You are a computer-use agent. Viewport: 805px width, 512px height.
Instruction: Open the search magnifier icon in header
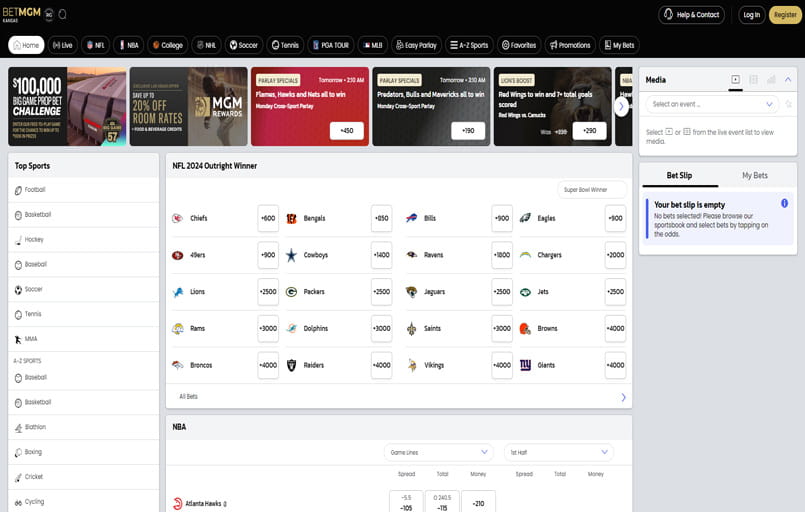point(63,14)
